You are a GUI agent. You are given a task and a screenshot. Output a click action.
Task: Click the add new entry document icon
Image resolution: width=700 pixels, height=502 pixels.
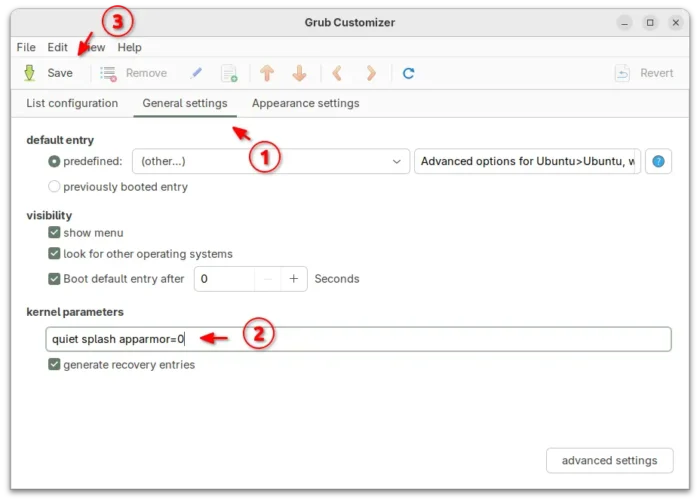[x=229, y=73]
